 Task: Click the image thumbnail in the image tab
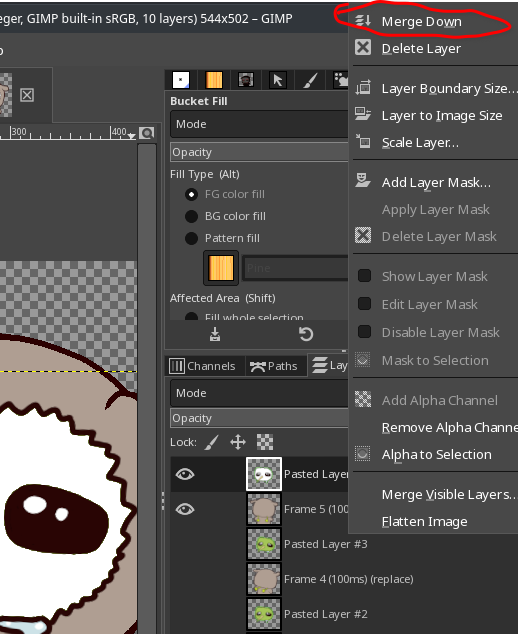tap(5, 95)
